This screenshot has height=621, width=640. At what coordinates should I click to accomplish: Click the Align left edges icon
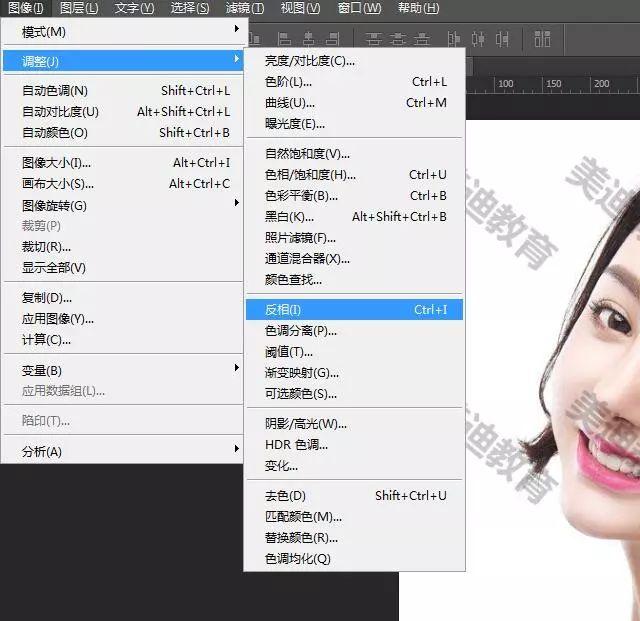pos(284,39)
